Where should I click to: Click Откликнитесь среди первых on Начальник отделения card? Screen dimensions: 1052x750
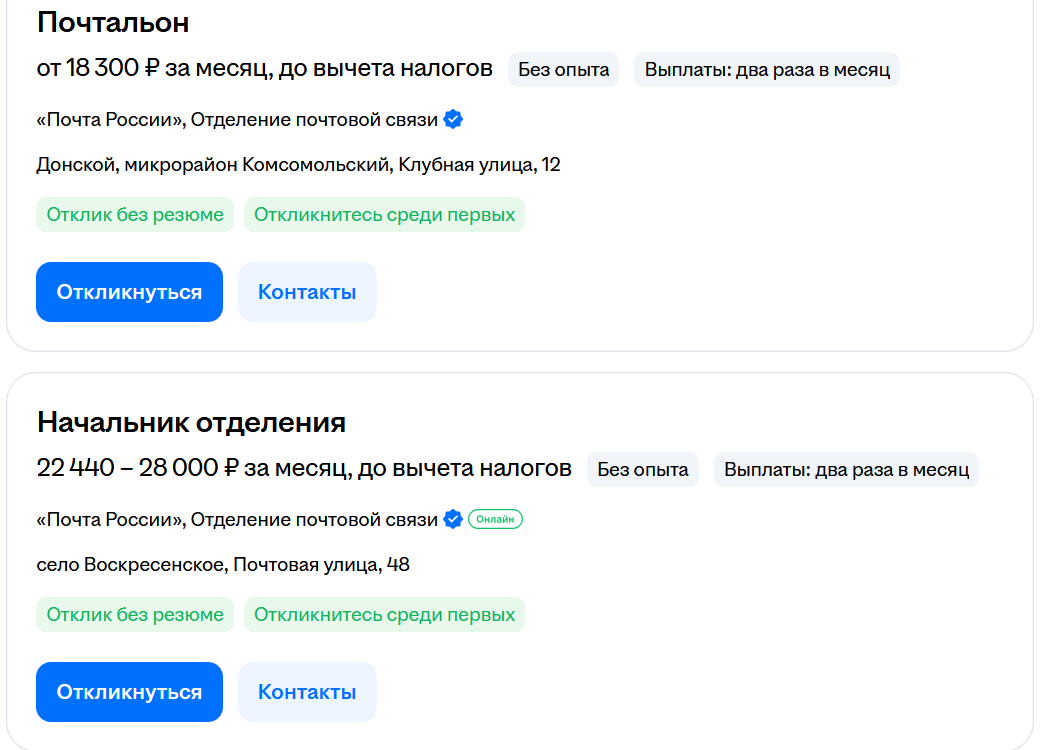384,615
